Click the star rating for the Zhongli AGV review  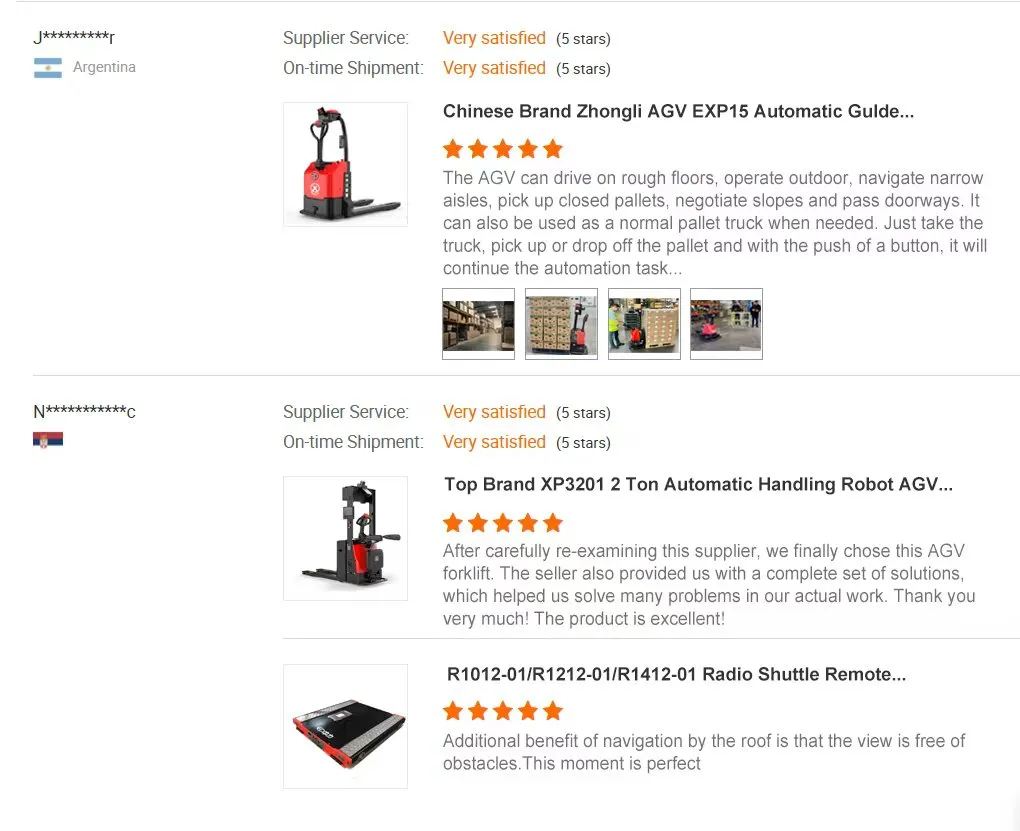point(503,149)
